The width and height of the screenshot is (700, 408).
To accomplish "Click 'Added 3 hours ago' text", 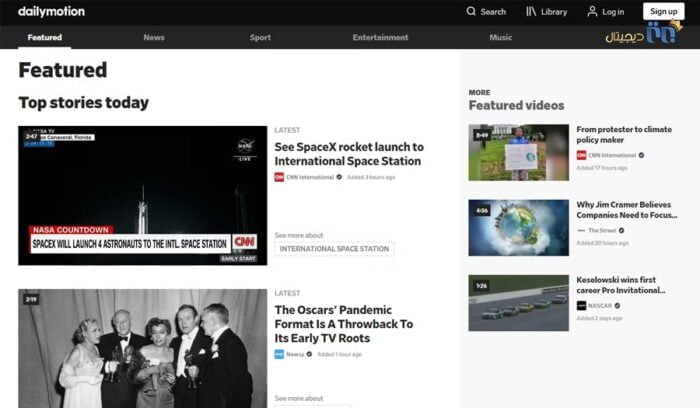I will coord(371,177).
